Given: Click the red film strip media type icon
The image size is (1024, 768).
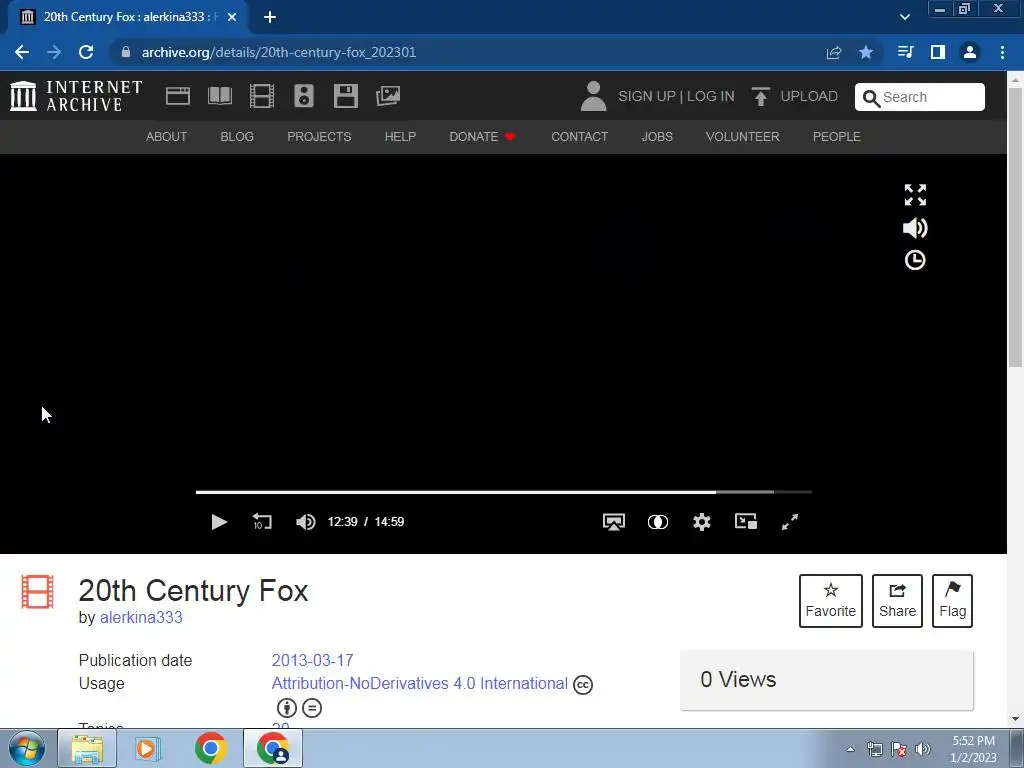Looking at the screenshot, I should [x=37, y=592].
